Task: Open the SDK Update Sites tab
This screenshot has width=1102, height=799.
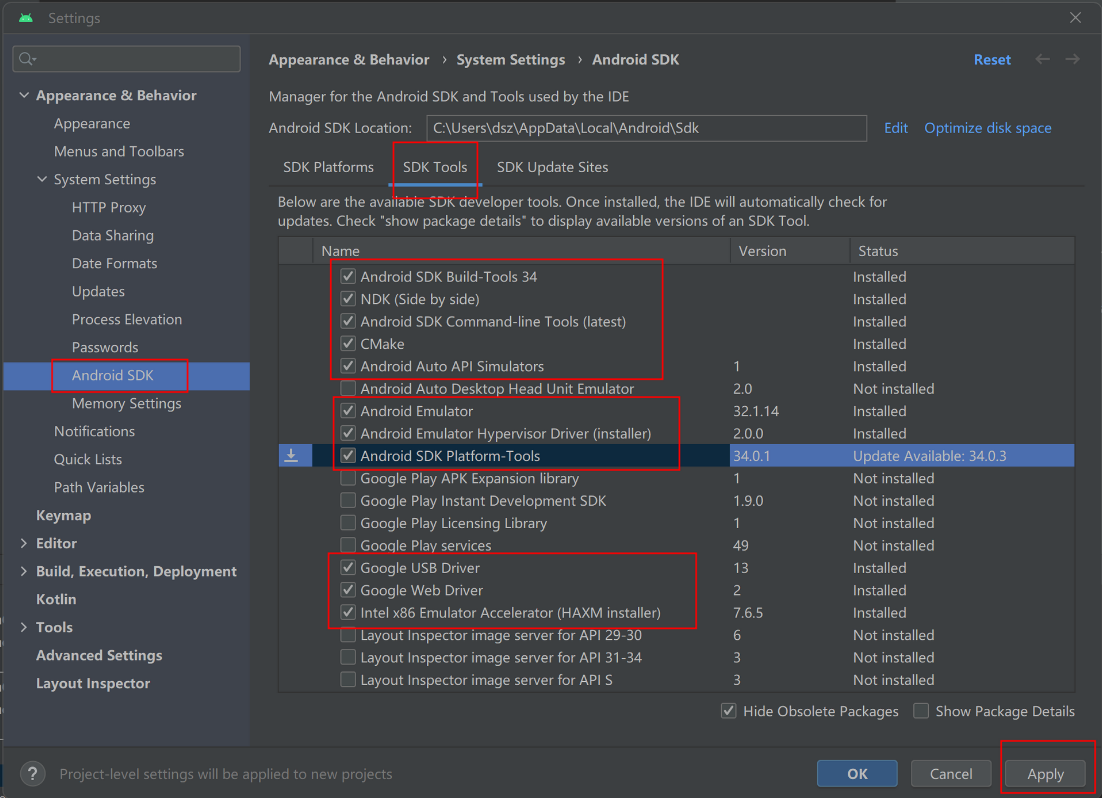Action: pyautogui.click(x=552, y=167)
